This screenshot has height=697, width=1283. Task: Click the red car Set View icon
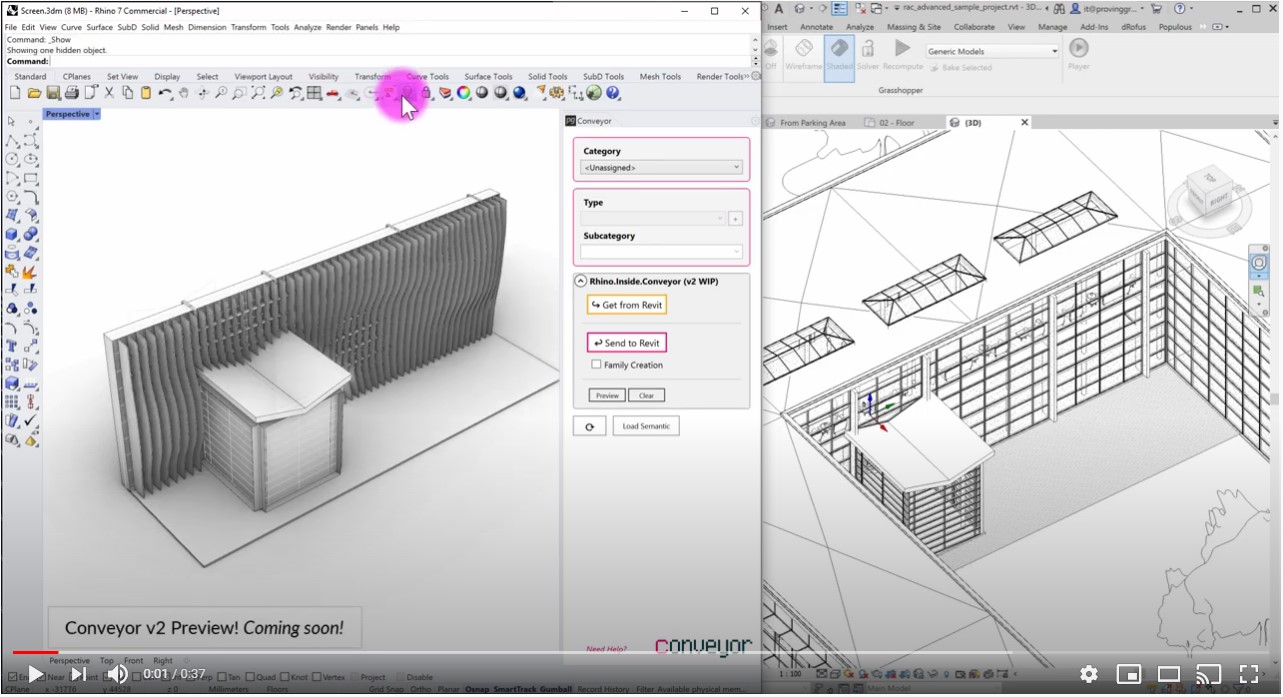(333, 93)
